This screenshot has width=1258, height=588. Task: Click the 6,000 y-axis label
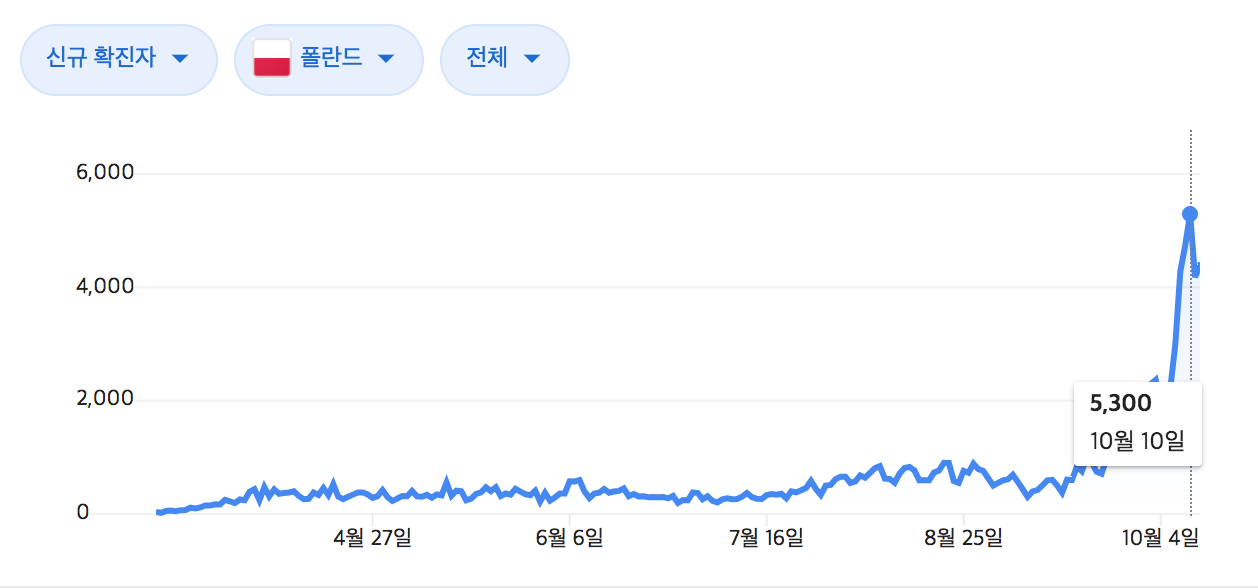tap(105, 173)
